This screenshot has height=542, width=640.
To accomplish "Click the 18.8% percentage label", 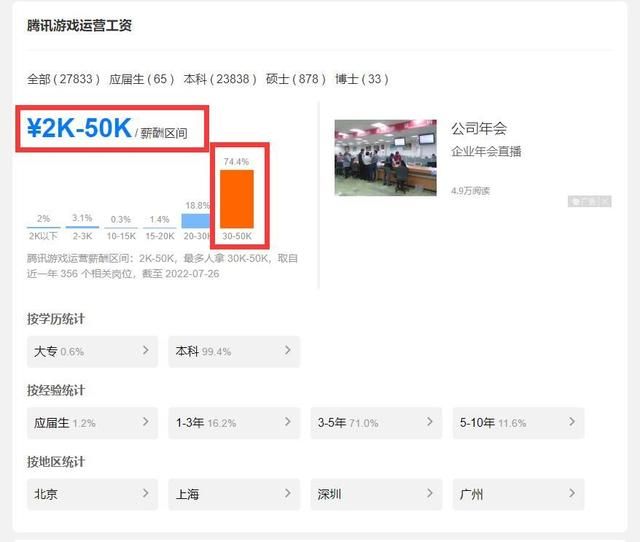I will 198,205.
